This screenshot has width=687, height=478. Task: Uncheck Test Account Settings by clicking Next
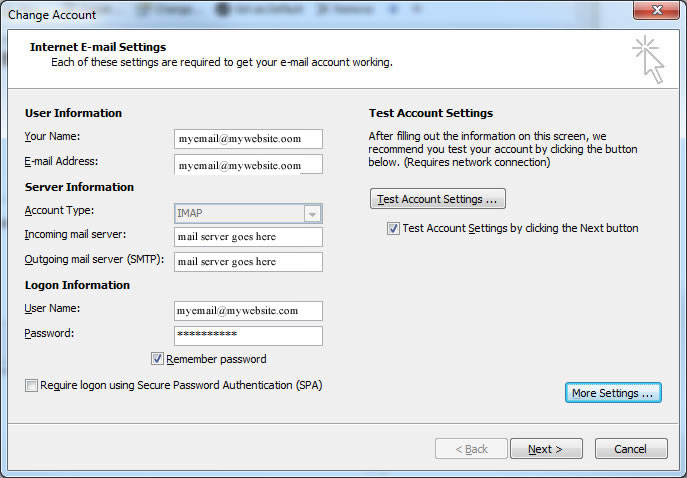[x=393, y=228]
